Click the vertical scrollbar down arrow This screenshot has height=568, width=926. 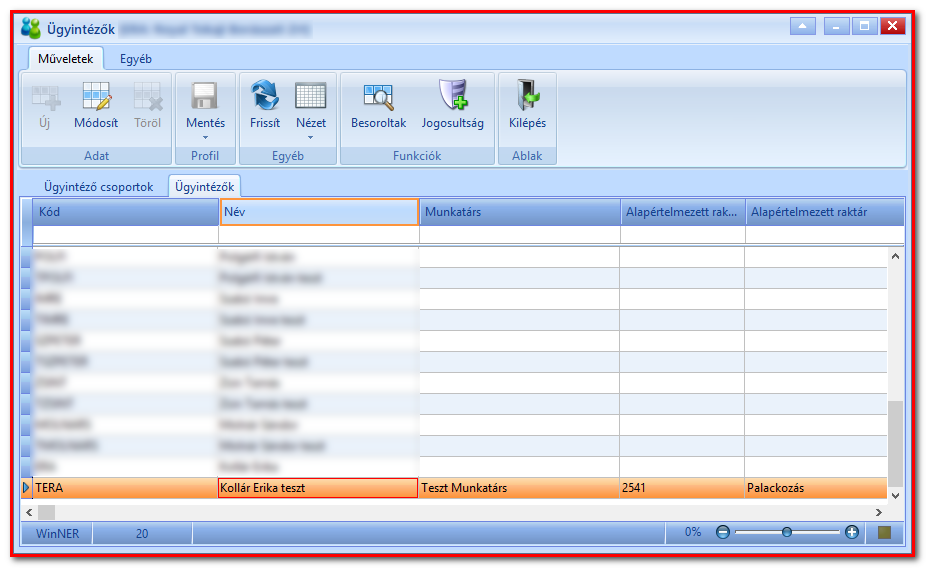(895, 495)
